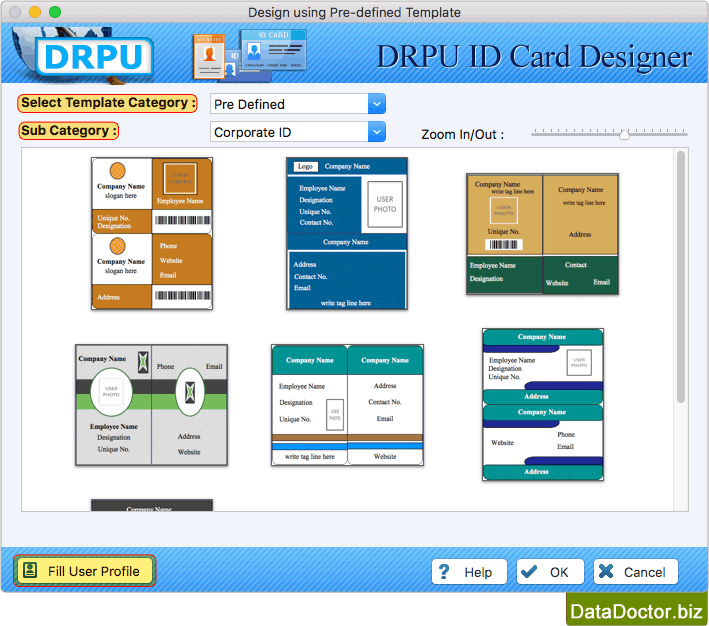This screenshot has width=709, height=626.
Task: Click the Select Template Category label
Action: click(x=107, y=103)
